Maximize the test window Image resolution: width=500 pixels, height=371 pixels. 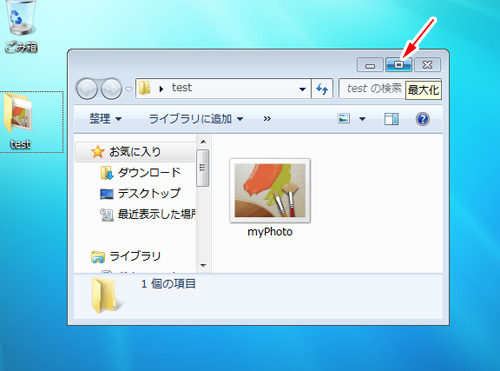click(399, 65)
